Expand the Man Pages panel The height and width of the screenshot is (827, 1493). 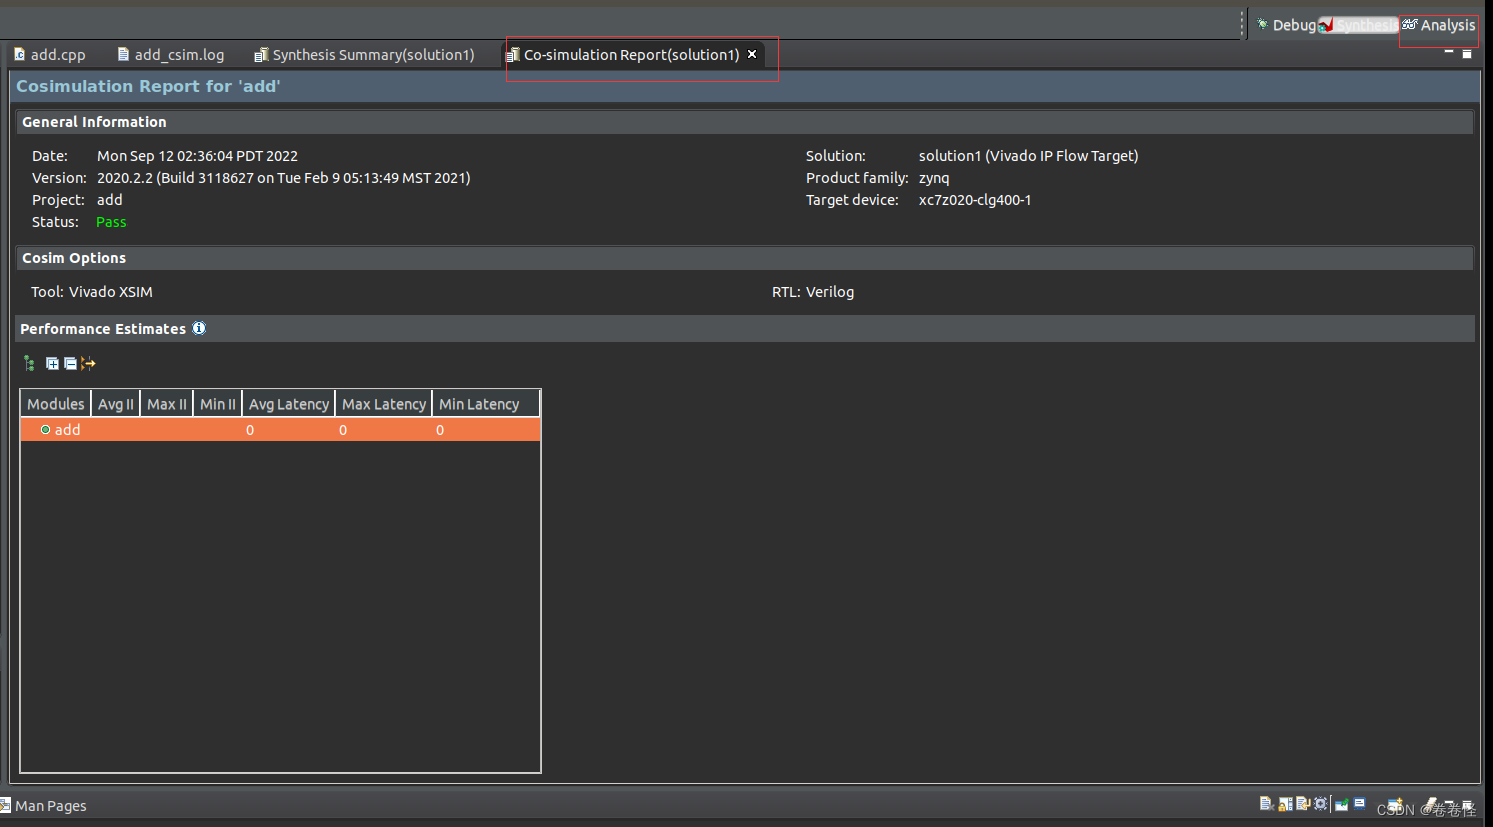pos(50,805)
